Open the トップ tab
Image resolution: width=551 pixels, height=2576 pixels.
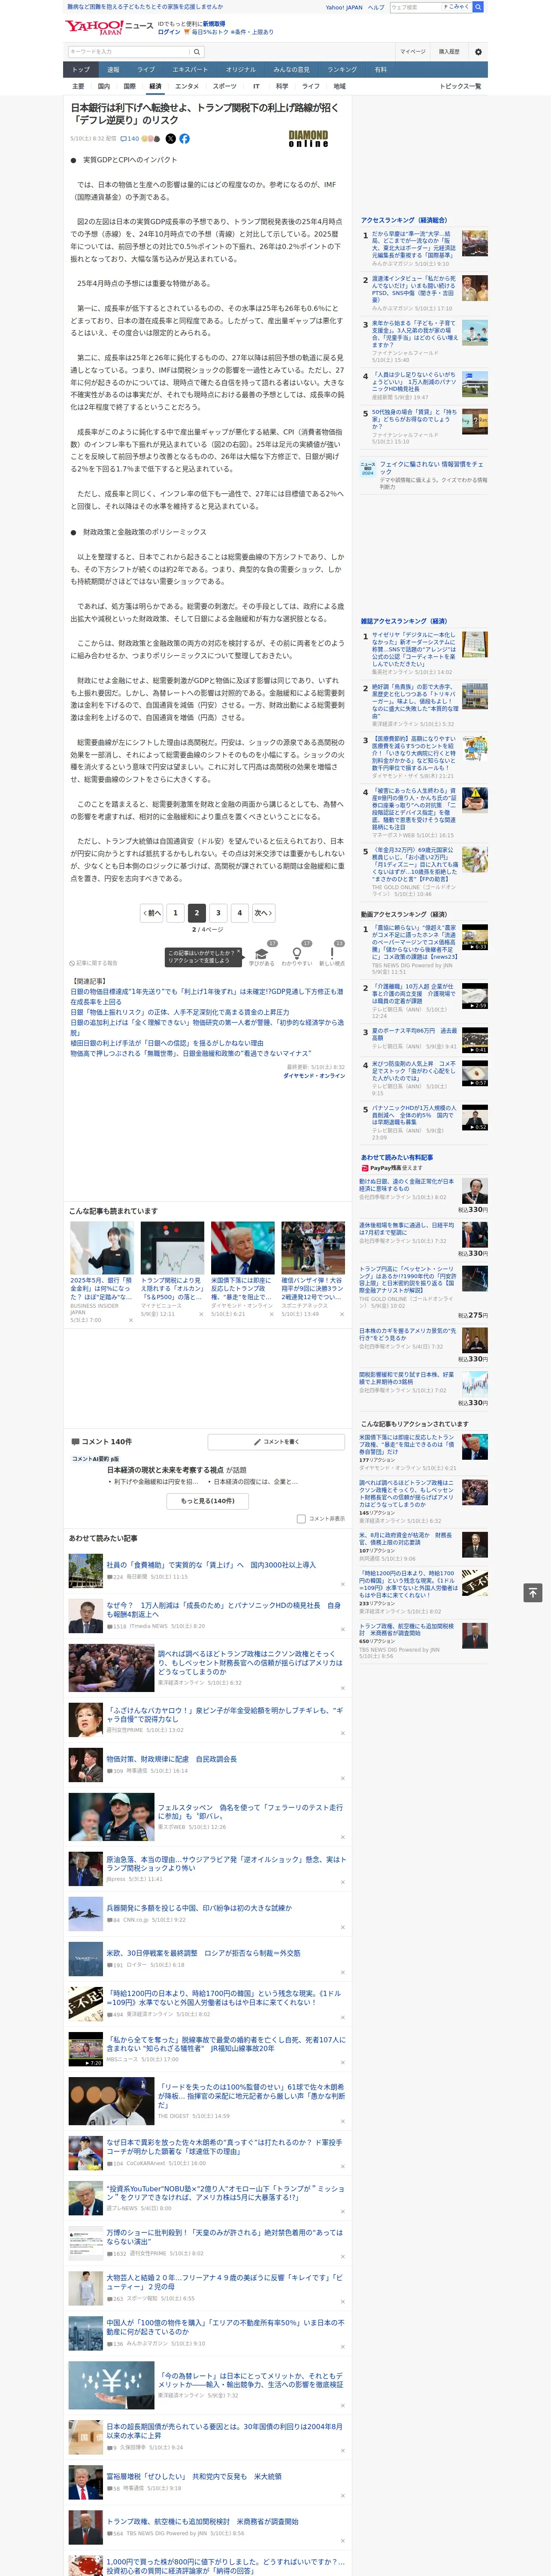point(81,70)
